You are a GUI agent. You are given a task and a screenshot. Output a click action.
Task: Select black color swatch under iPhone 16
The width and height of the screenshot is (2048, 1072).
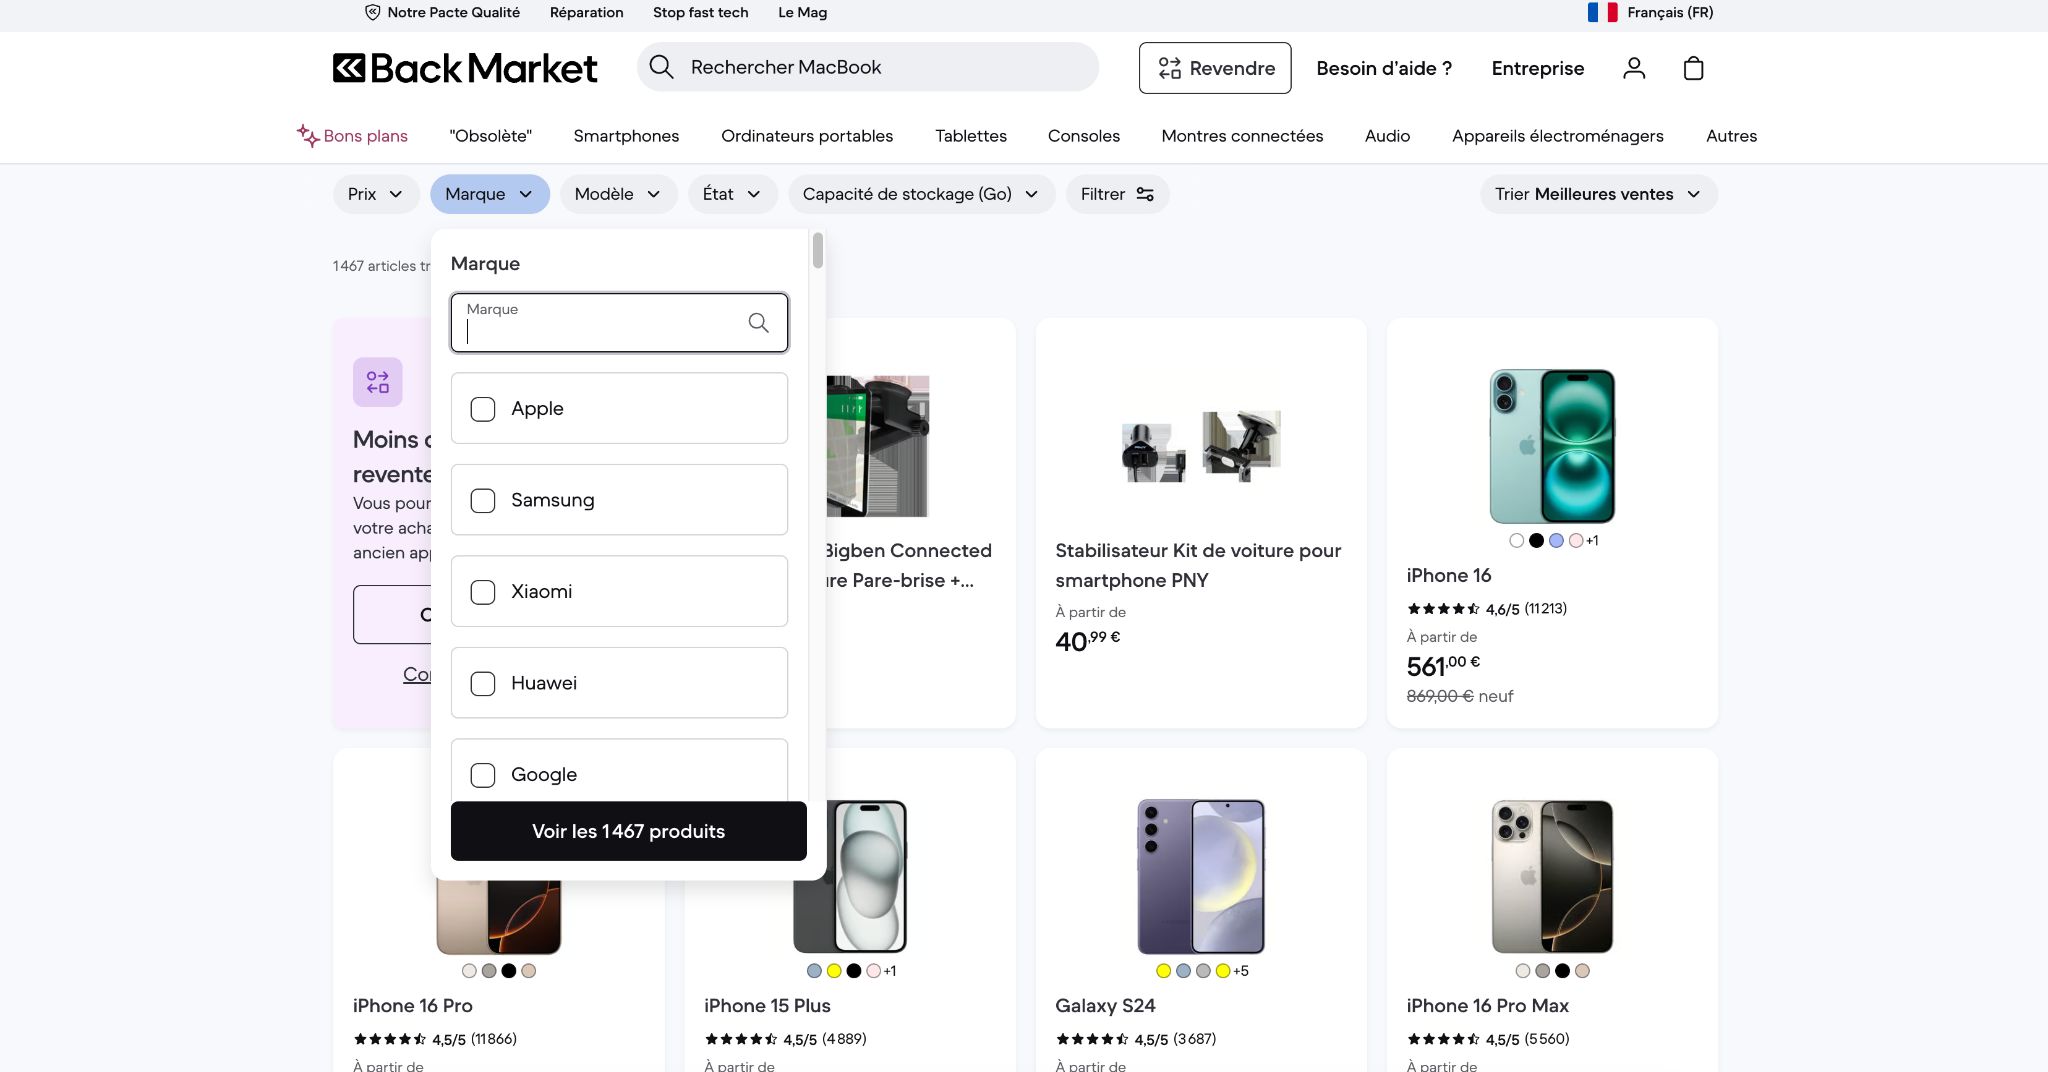1536,541
